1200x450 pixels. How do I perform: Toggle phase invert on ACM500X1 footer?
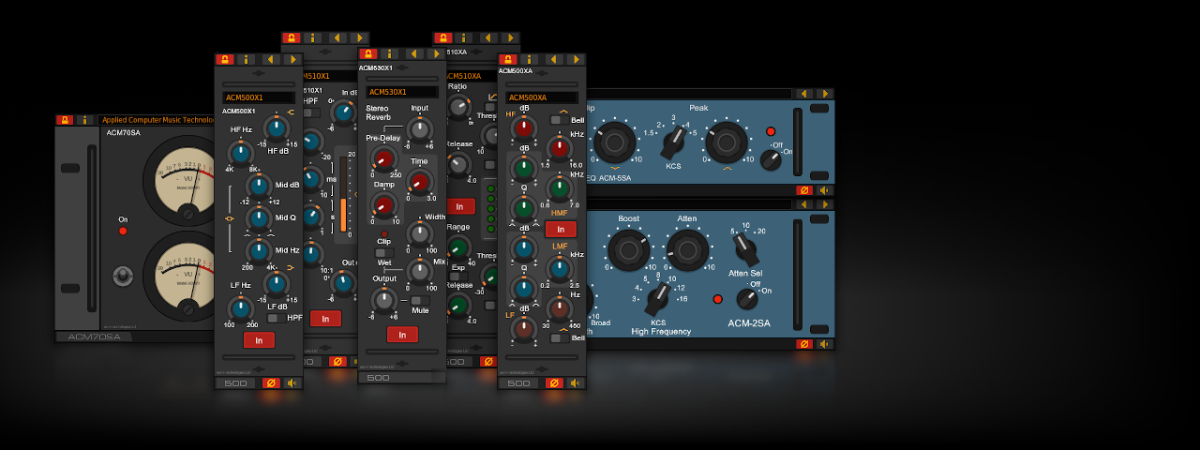pos(270,383)
